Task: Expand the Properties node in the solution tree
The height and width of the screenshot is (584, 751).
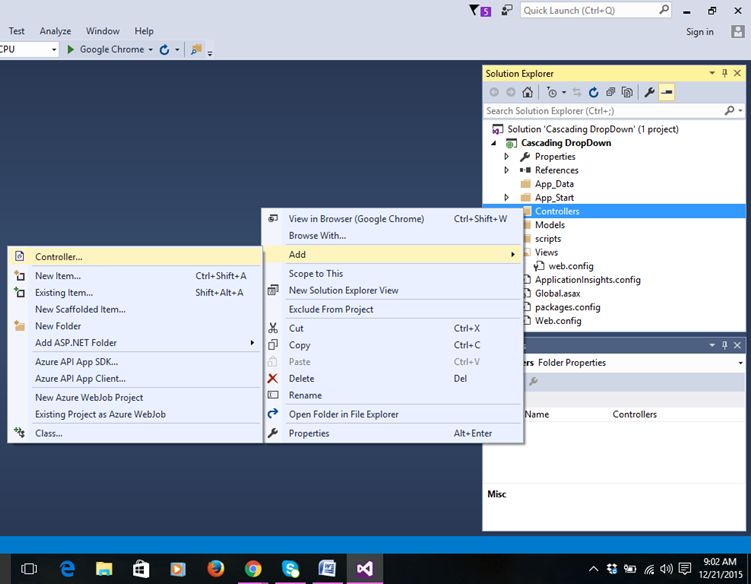Action: (507, 157)
